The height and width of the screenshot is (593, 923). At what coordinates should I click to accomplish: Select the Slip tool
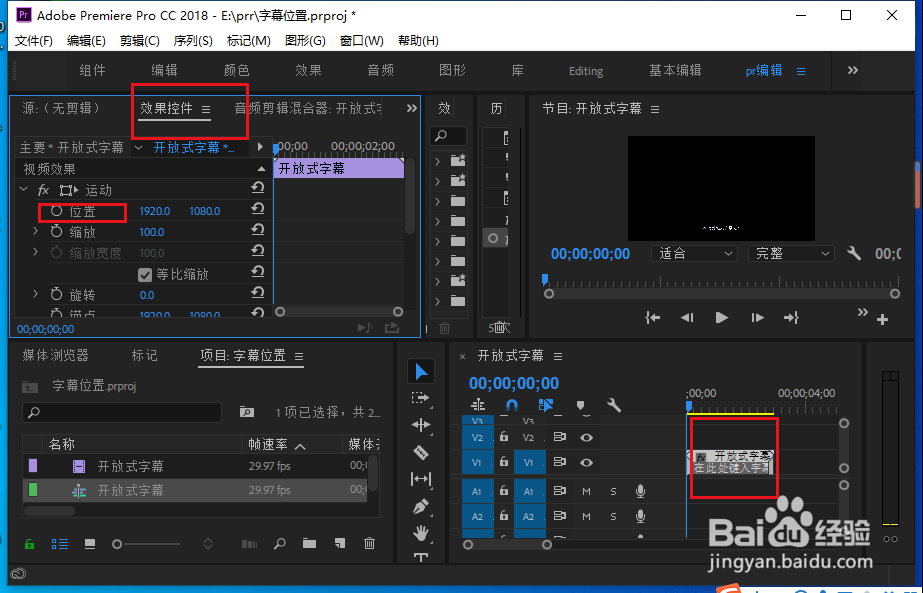[420, 479]
